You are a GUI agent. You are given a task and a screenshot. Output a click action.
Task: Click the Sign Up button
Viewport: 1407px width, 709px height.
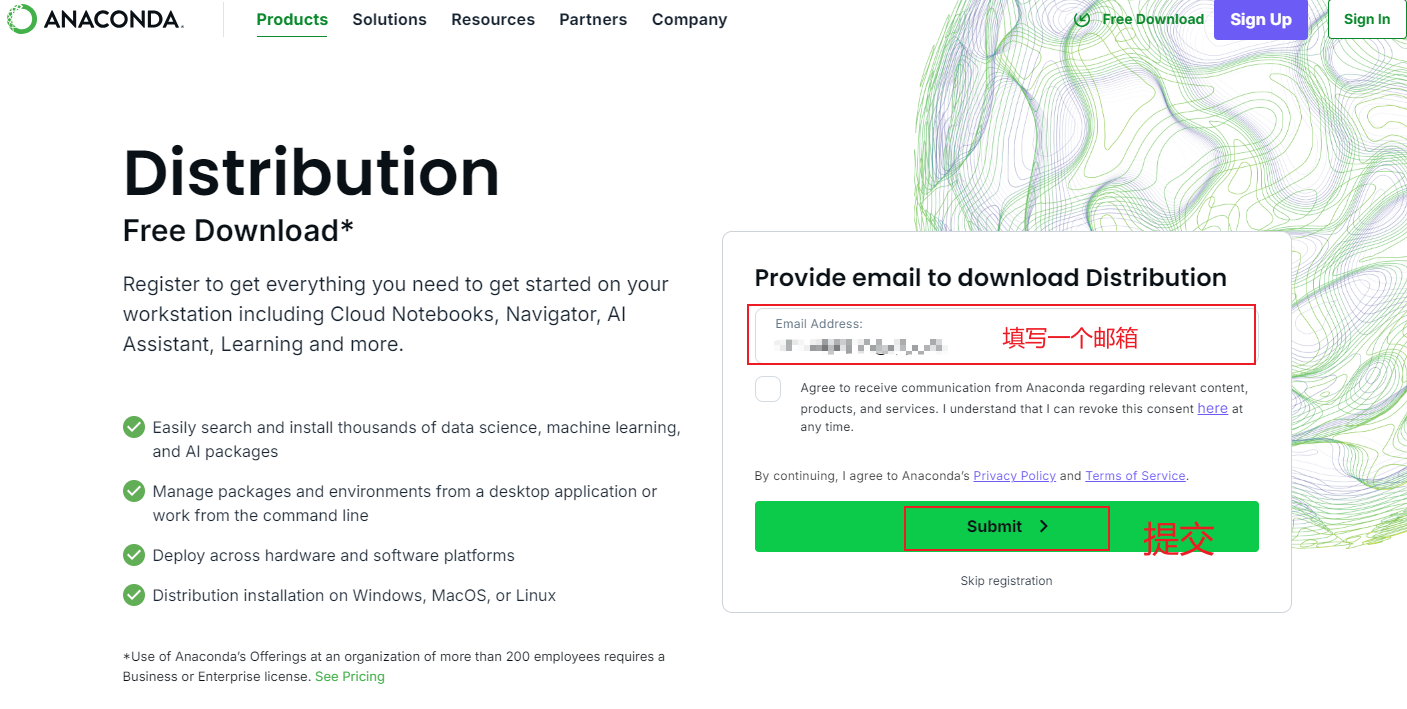[1261, 19]
